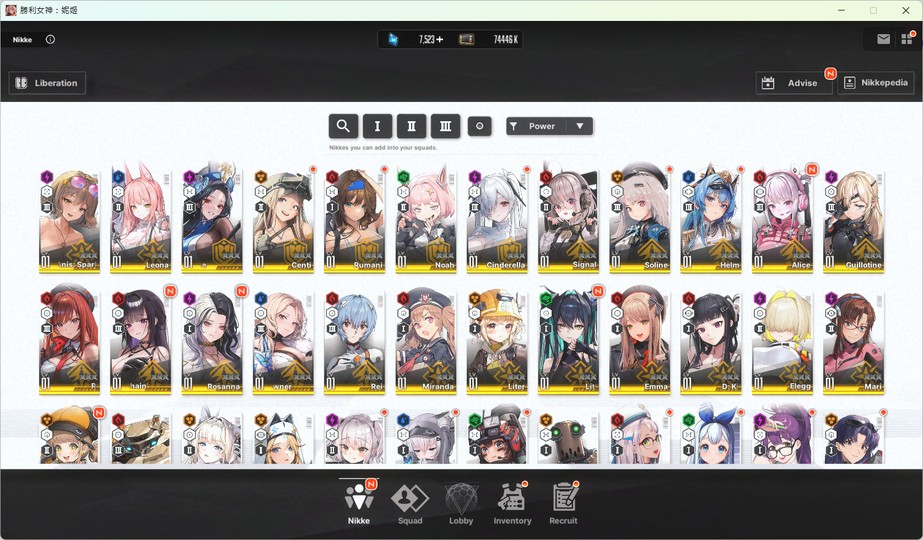The width and height of the screenshot is (923, 540).
Task: Select the Cinderella character card
Action: 497,220
